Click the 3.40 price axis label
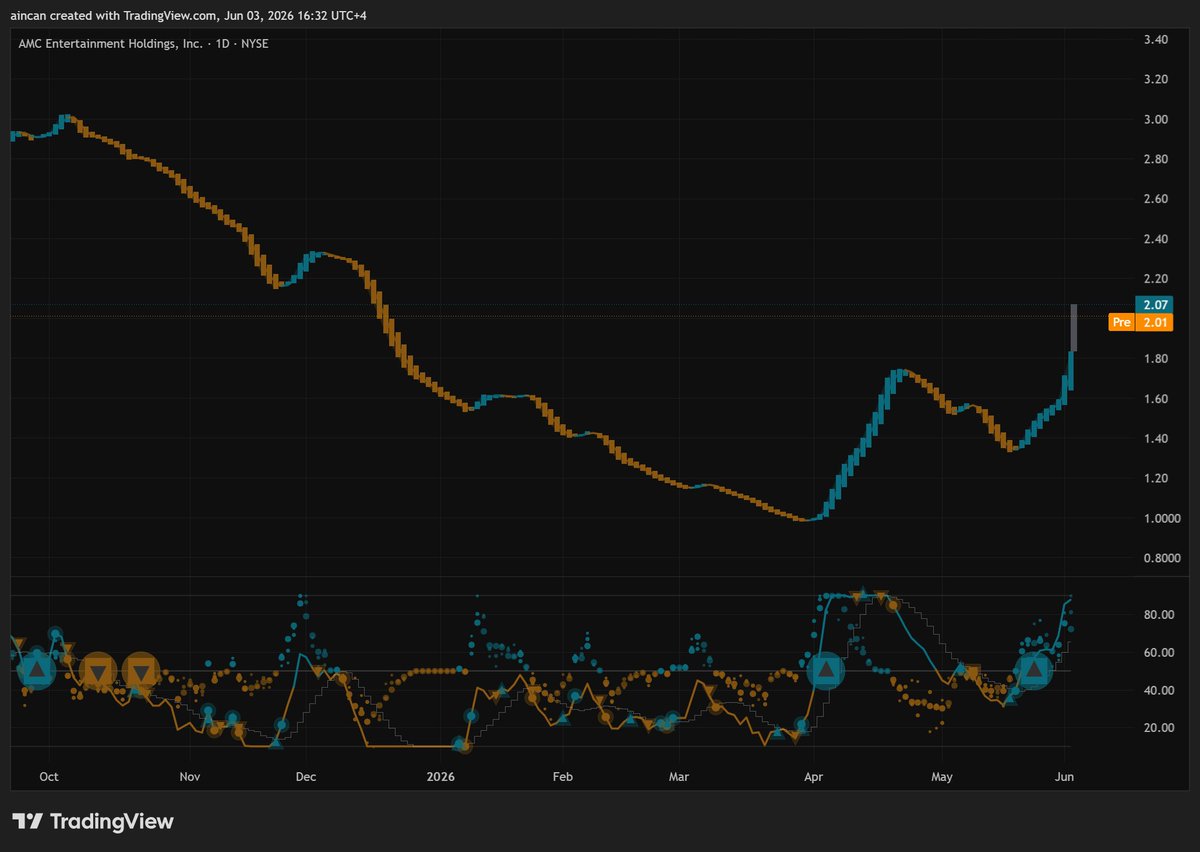This screenshot has height=852, width=1200. (x=1157, y=40)
